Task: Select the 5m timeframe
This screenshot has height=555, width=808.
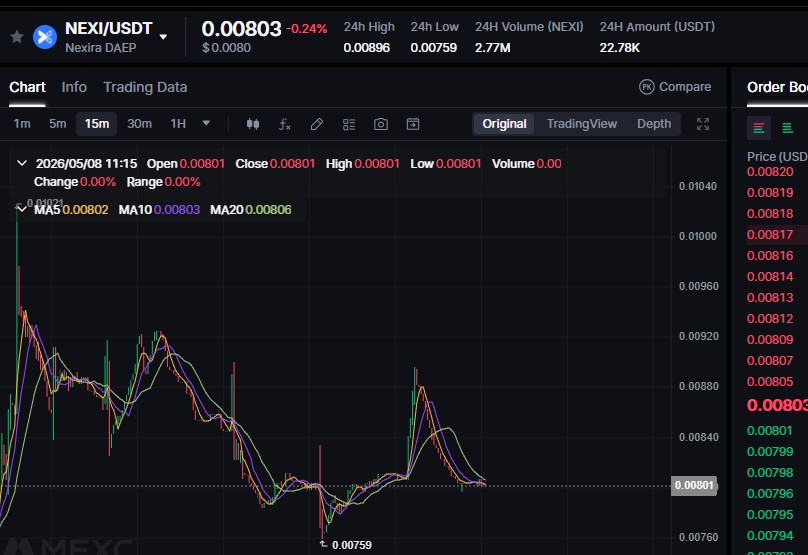Action: 58,124
